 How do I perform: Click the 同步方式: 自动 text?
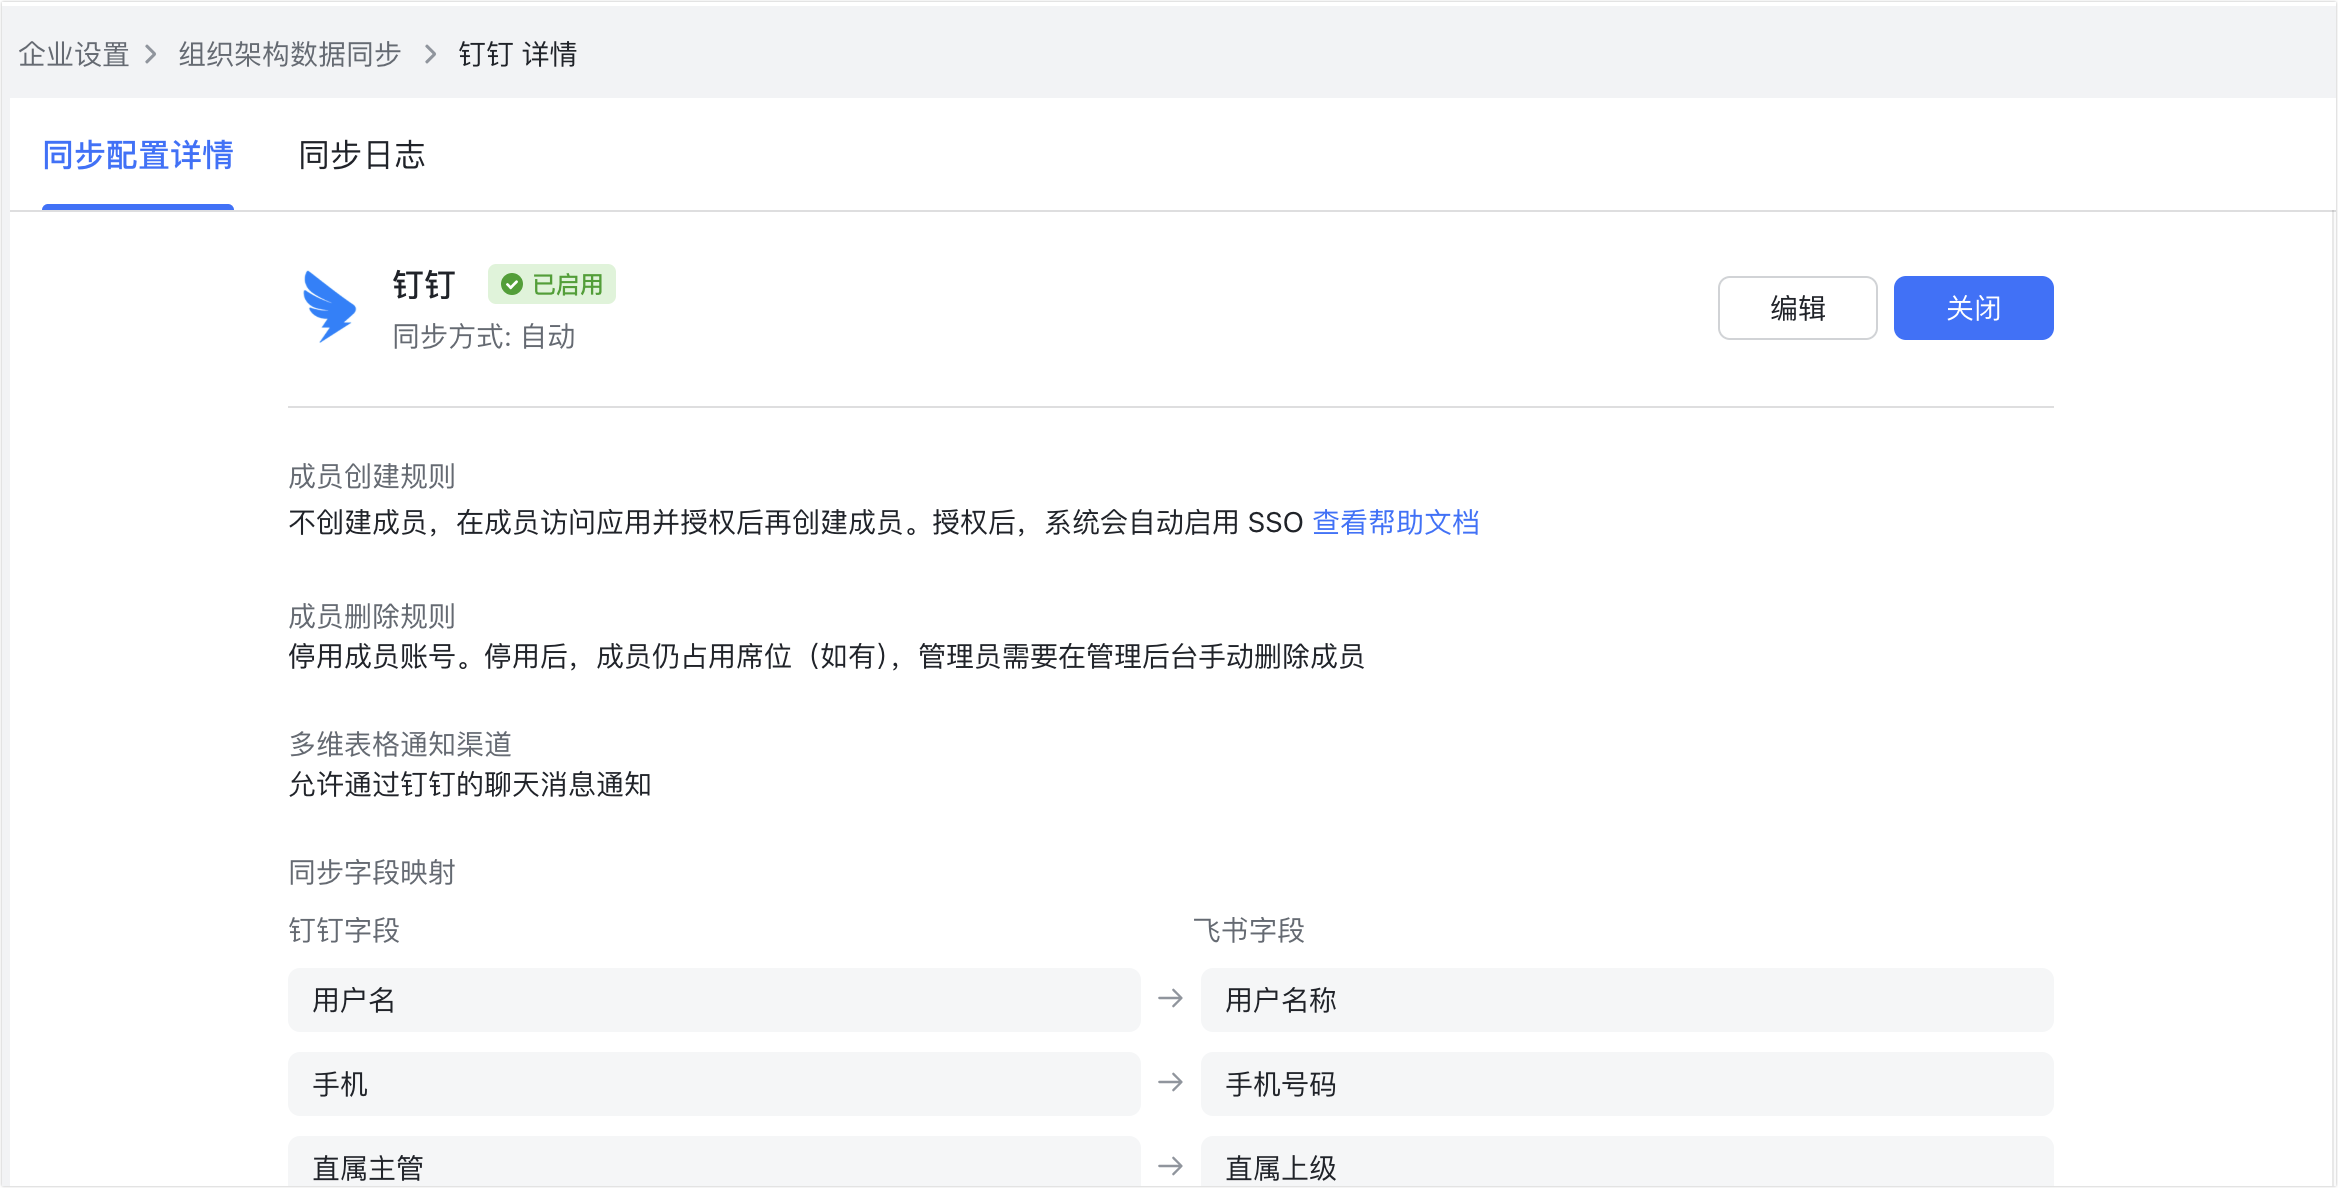484,337
